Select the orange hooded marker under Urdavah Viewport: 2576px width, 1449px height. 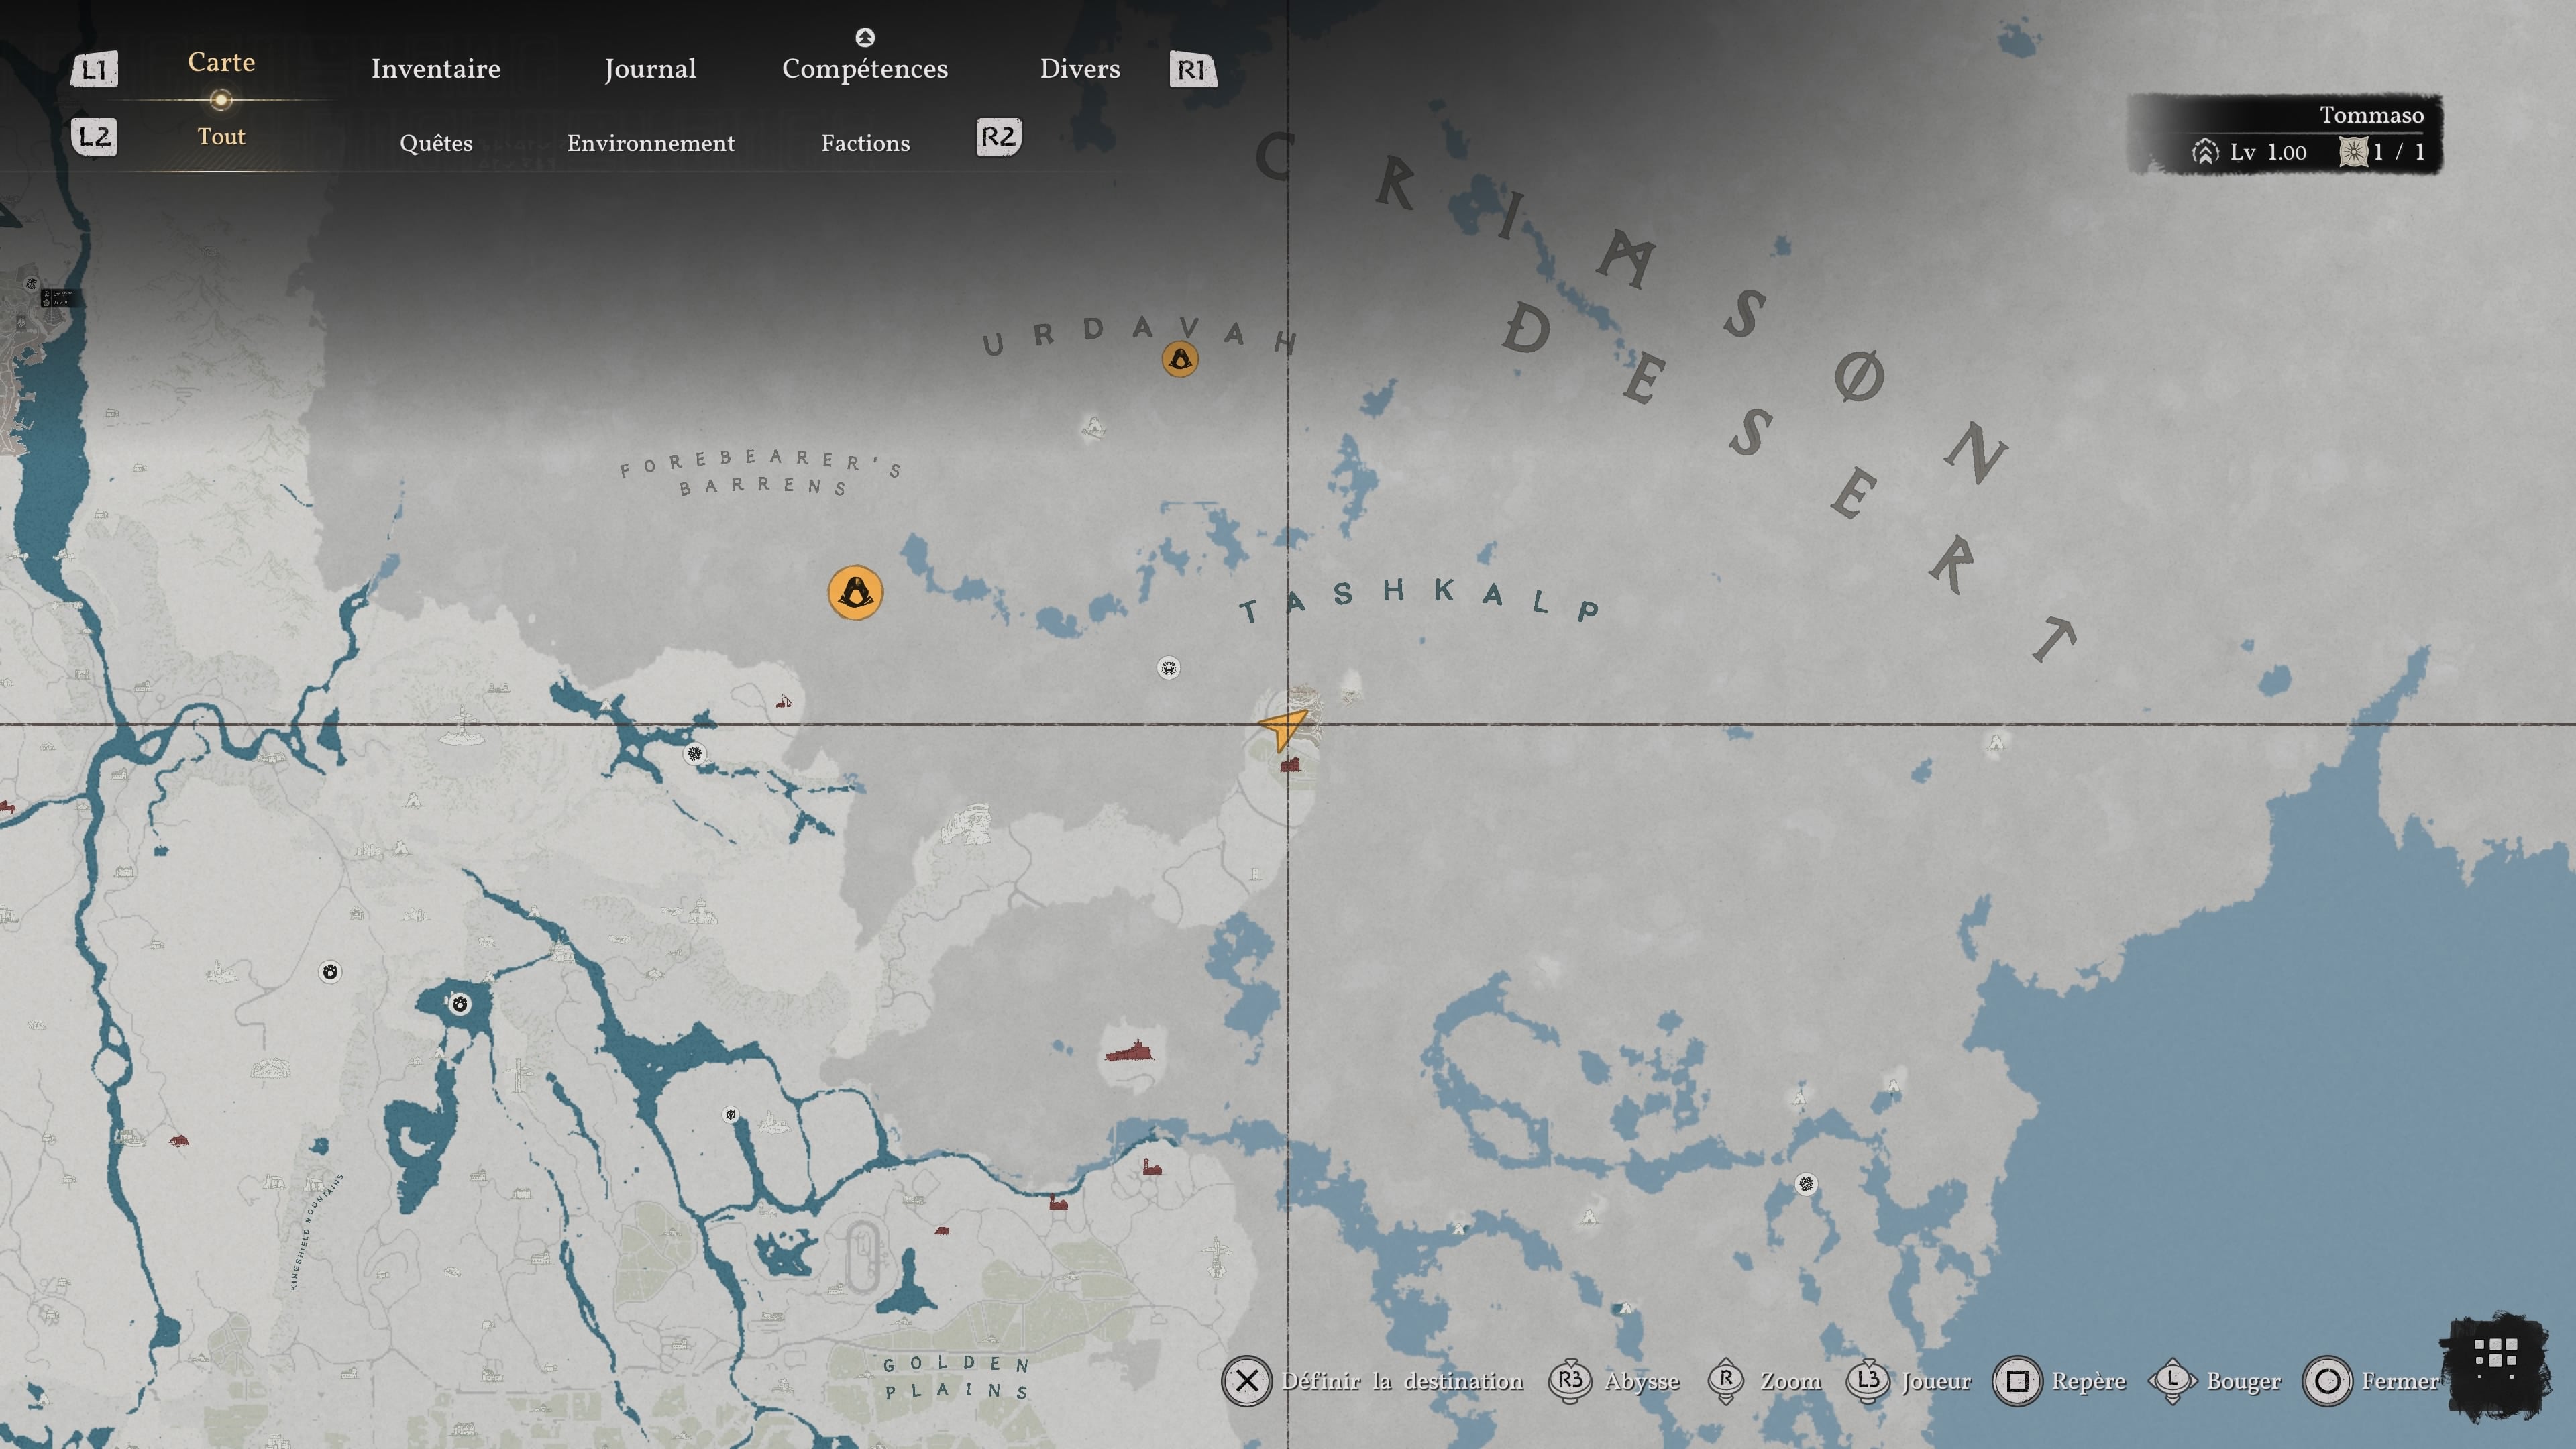coord(1180,359)
